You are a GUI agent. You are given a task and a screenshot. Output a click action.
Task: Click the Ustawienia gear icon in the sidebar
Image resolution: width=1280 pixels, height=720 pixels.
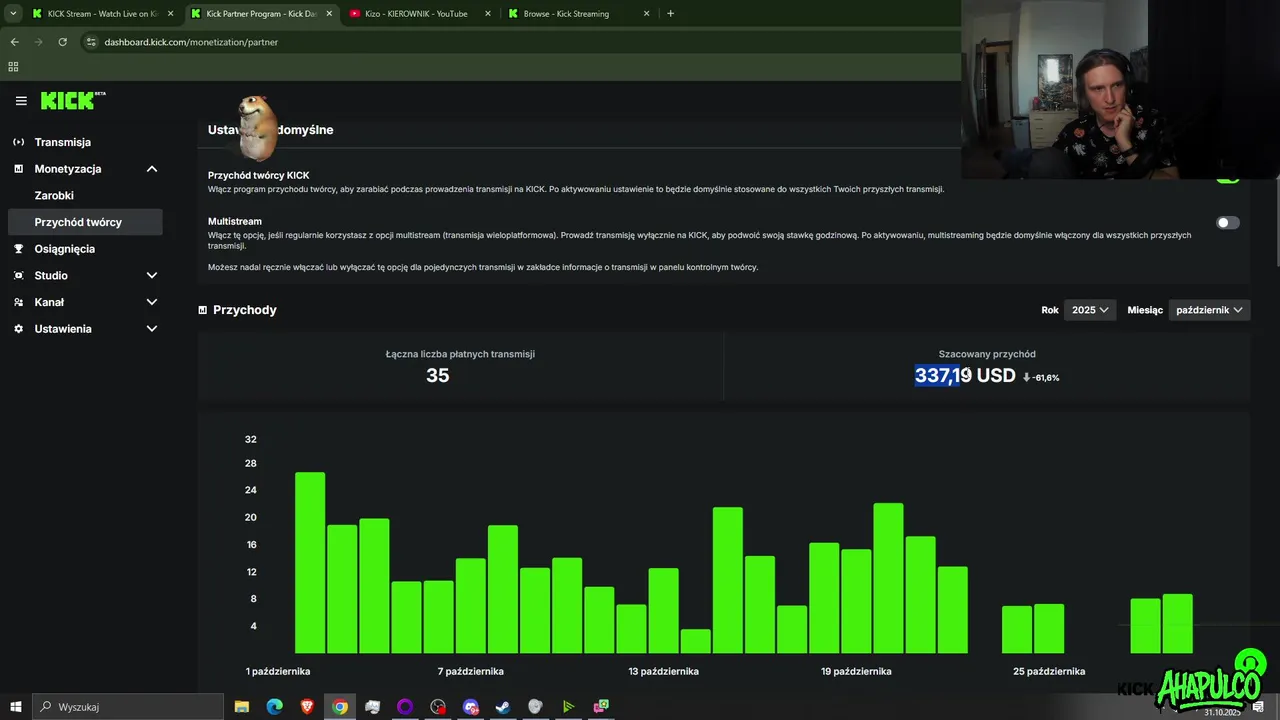point(19,329)
